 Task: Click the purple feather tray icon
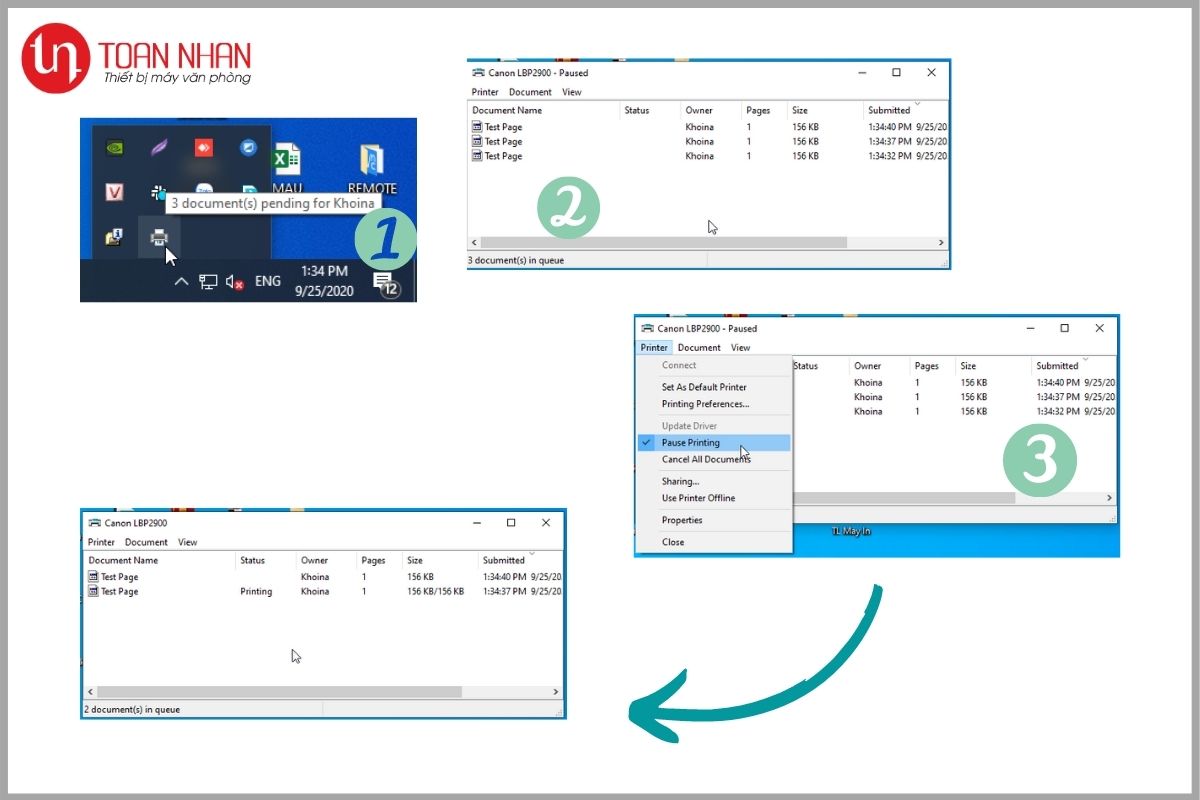coord(158,147)
